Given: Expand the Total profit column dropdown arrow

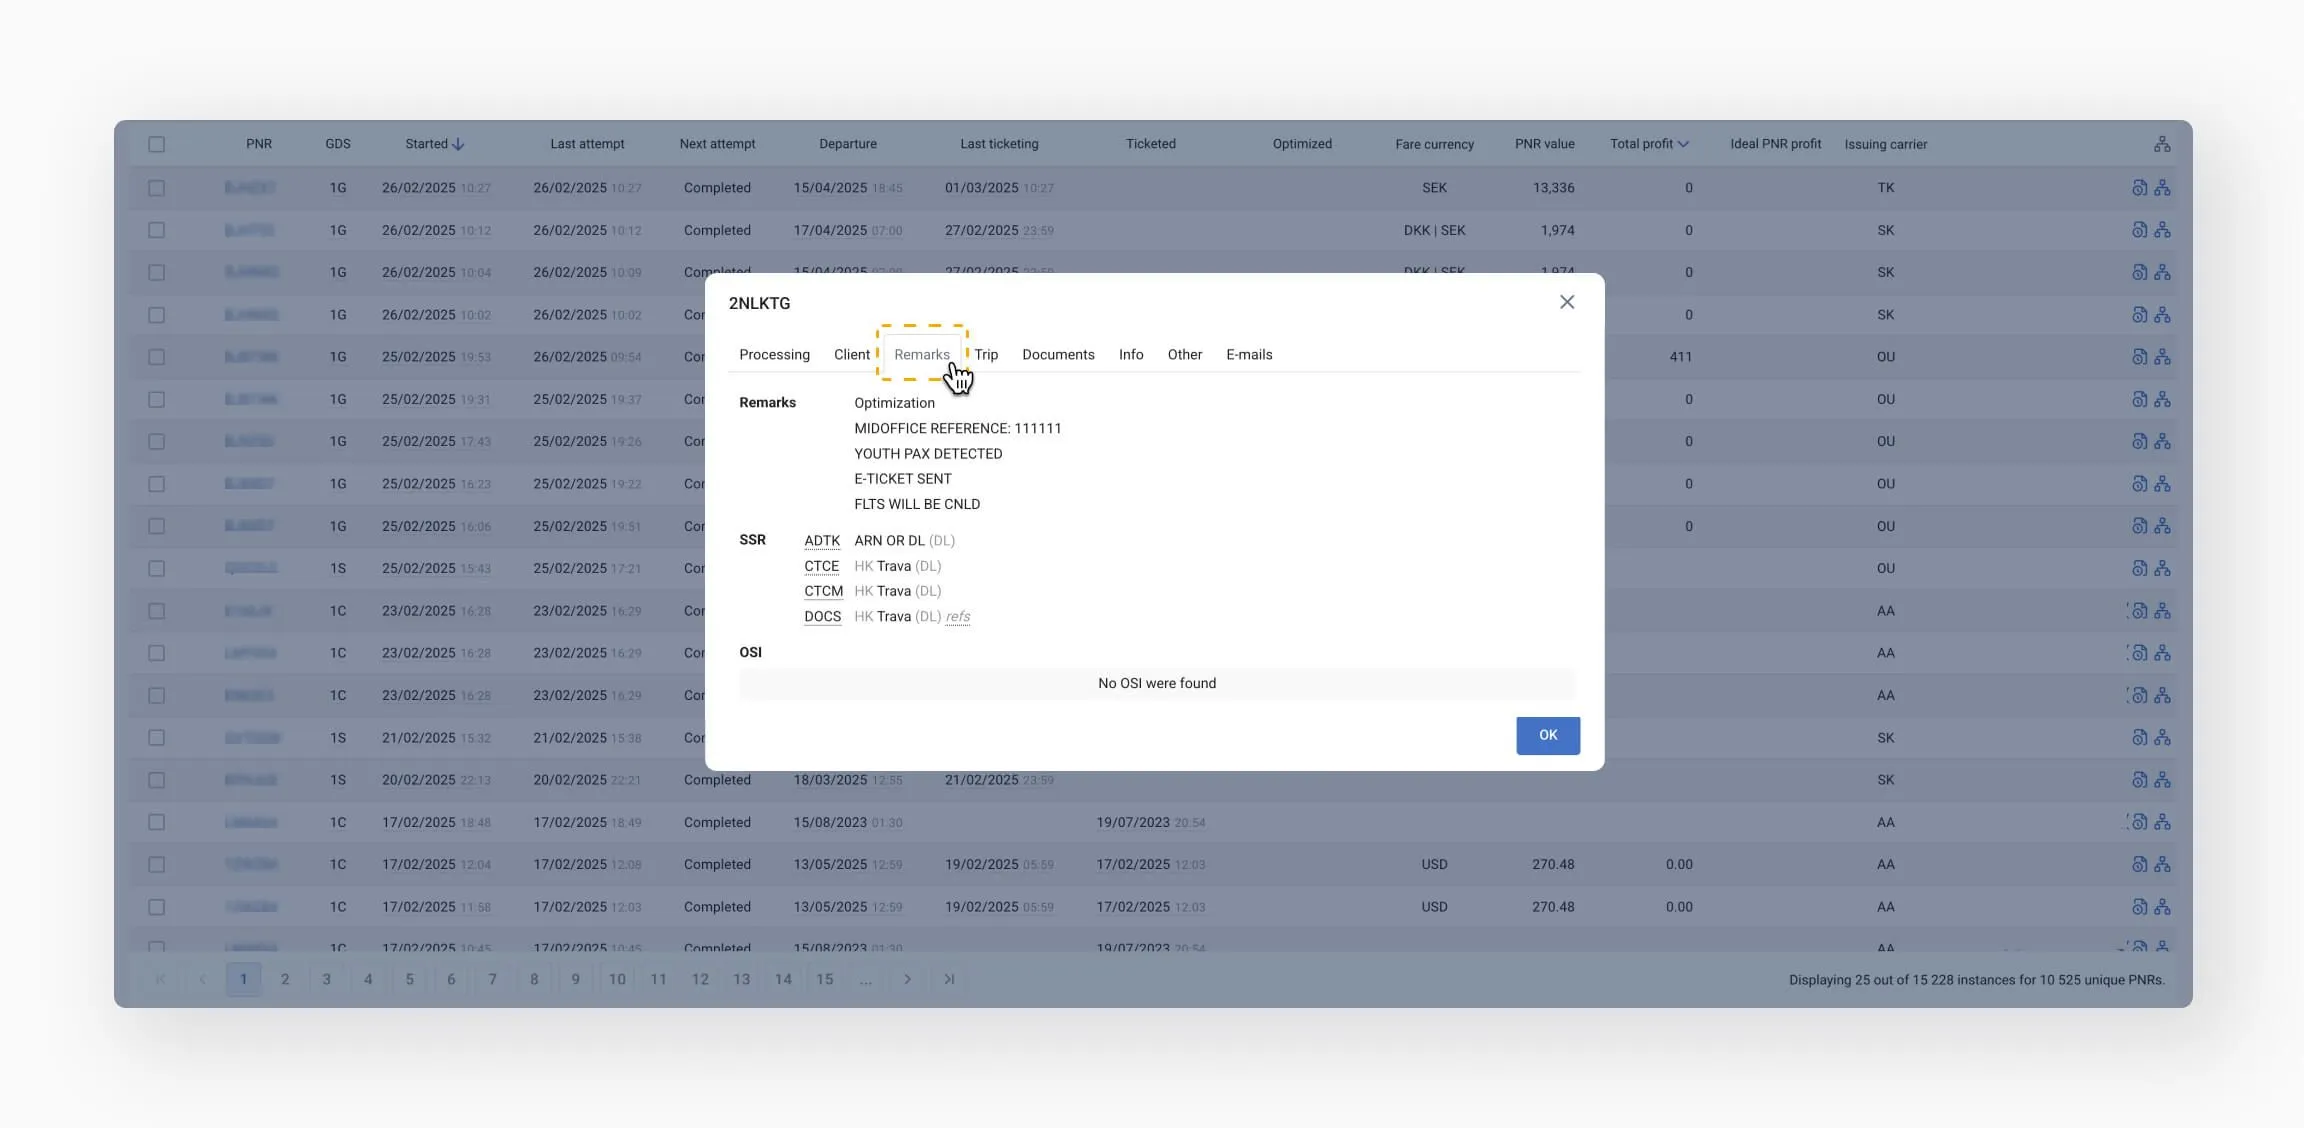Looking at the screenshot, I should click(x=1683, y=144).
